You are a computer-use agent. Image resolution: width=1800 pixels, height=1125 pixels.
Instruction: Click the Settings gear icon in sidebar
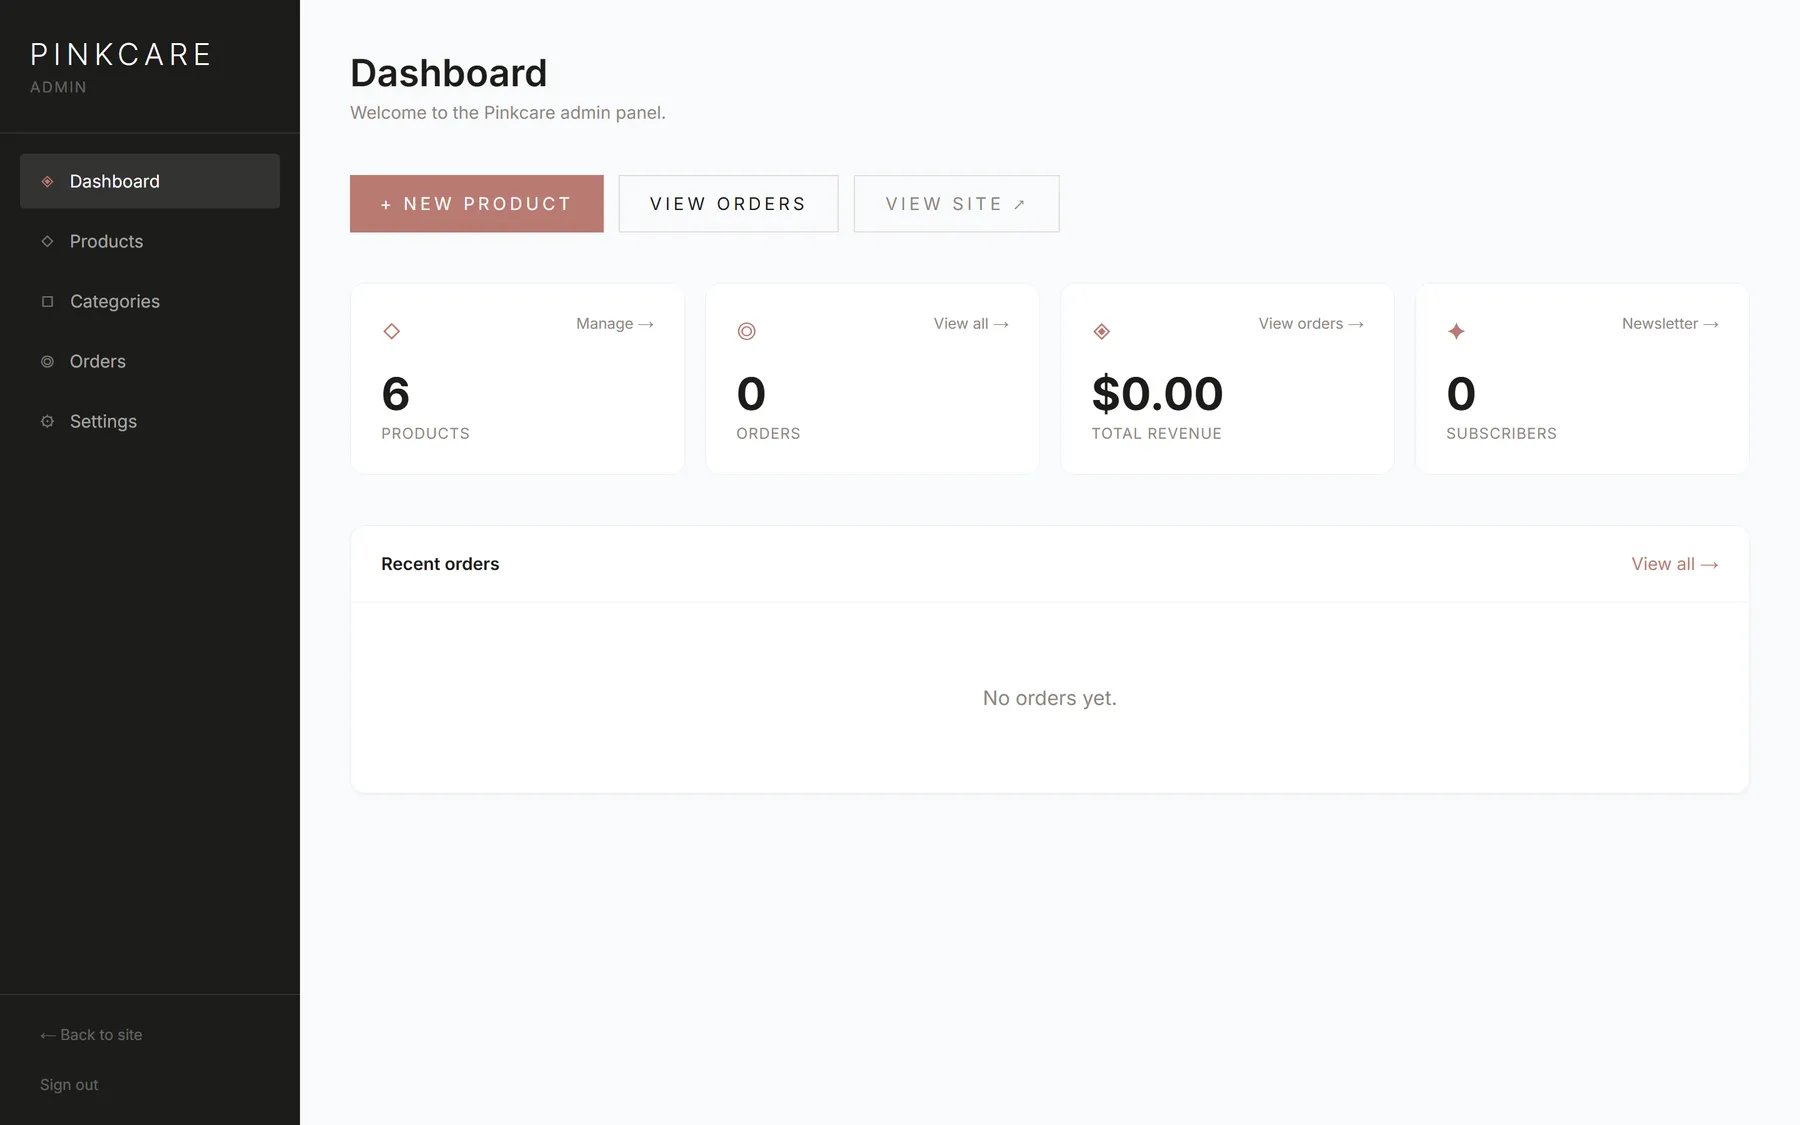[47, 421]
